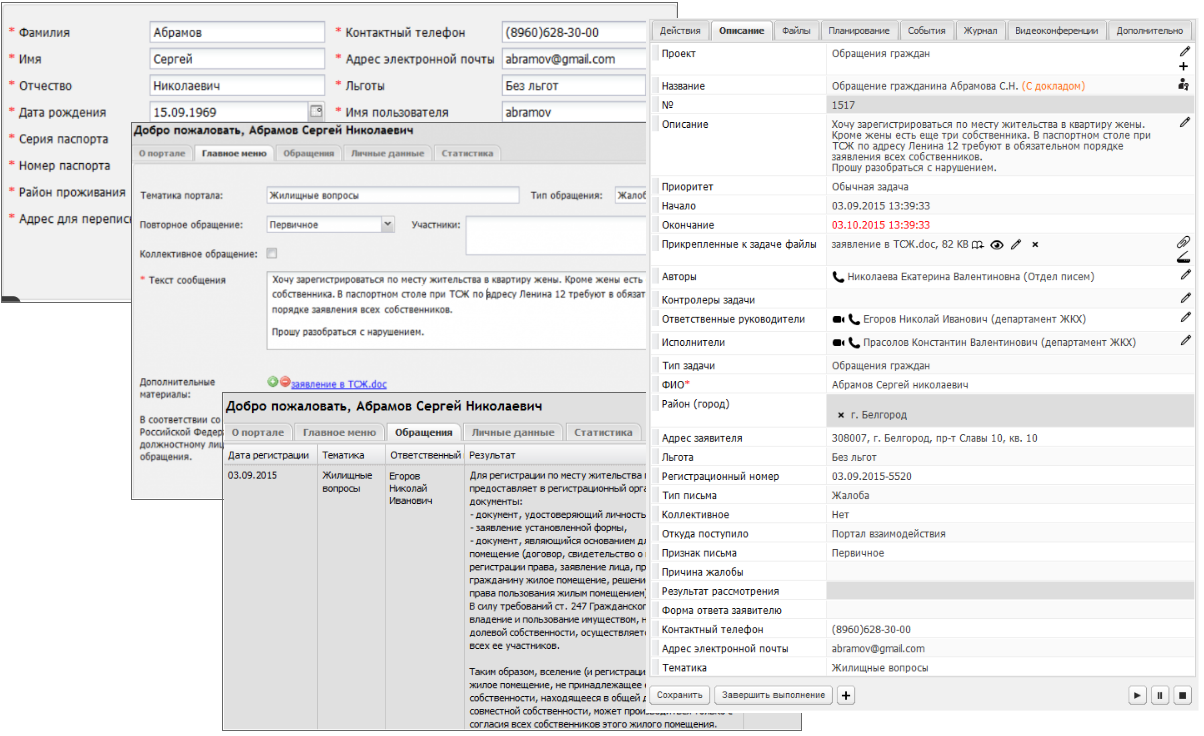Edit the Проект field with pencil icon
The image size is (1204, 736).
click(1185, 50)
